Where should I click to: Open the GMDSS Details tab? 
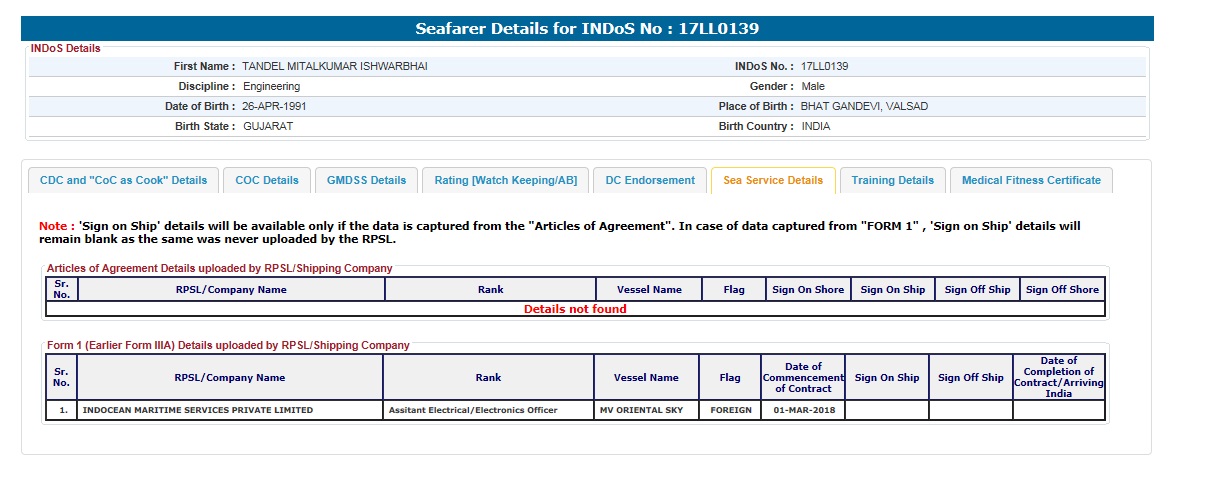click(367, 181)
